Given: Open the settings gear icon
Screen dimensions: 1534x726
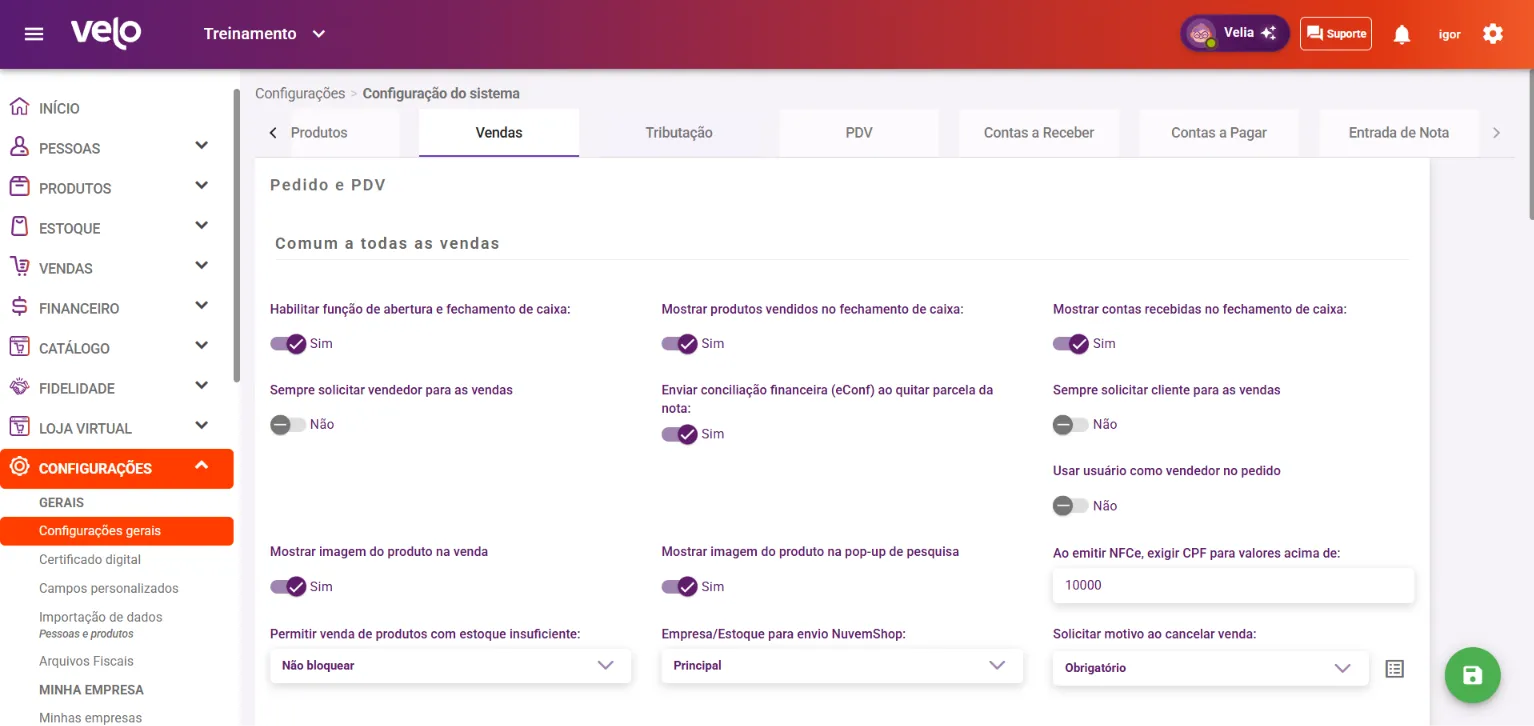Looking at the screenshot, I should pyautogui.click(x=1493, y=34).
